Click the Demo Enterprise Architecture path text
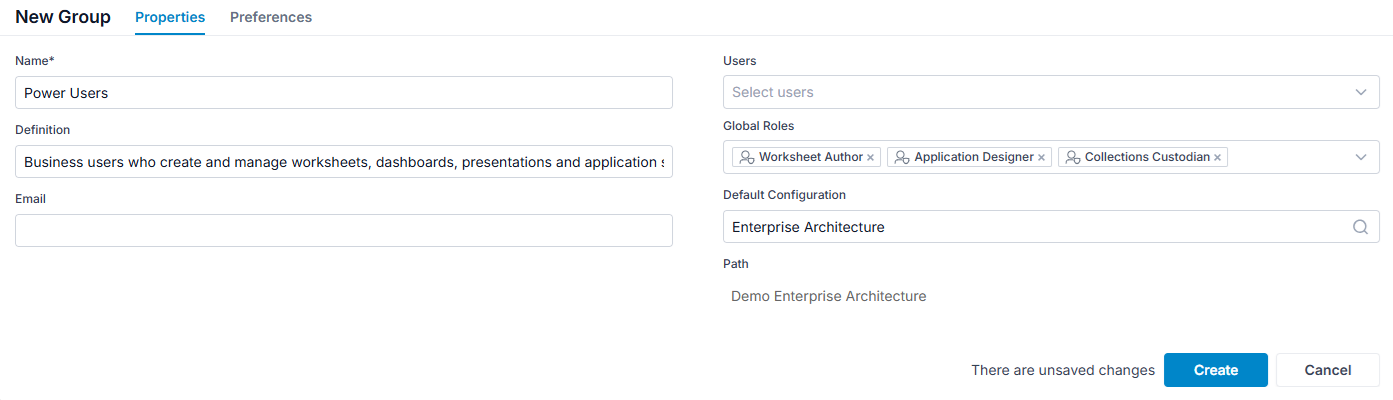The height and width of the screenshot is (400, 1393). 828,296
